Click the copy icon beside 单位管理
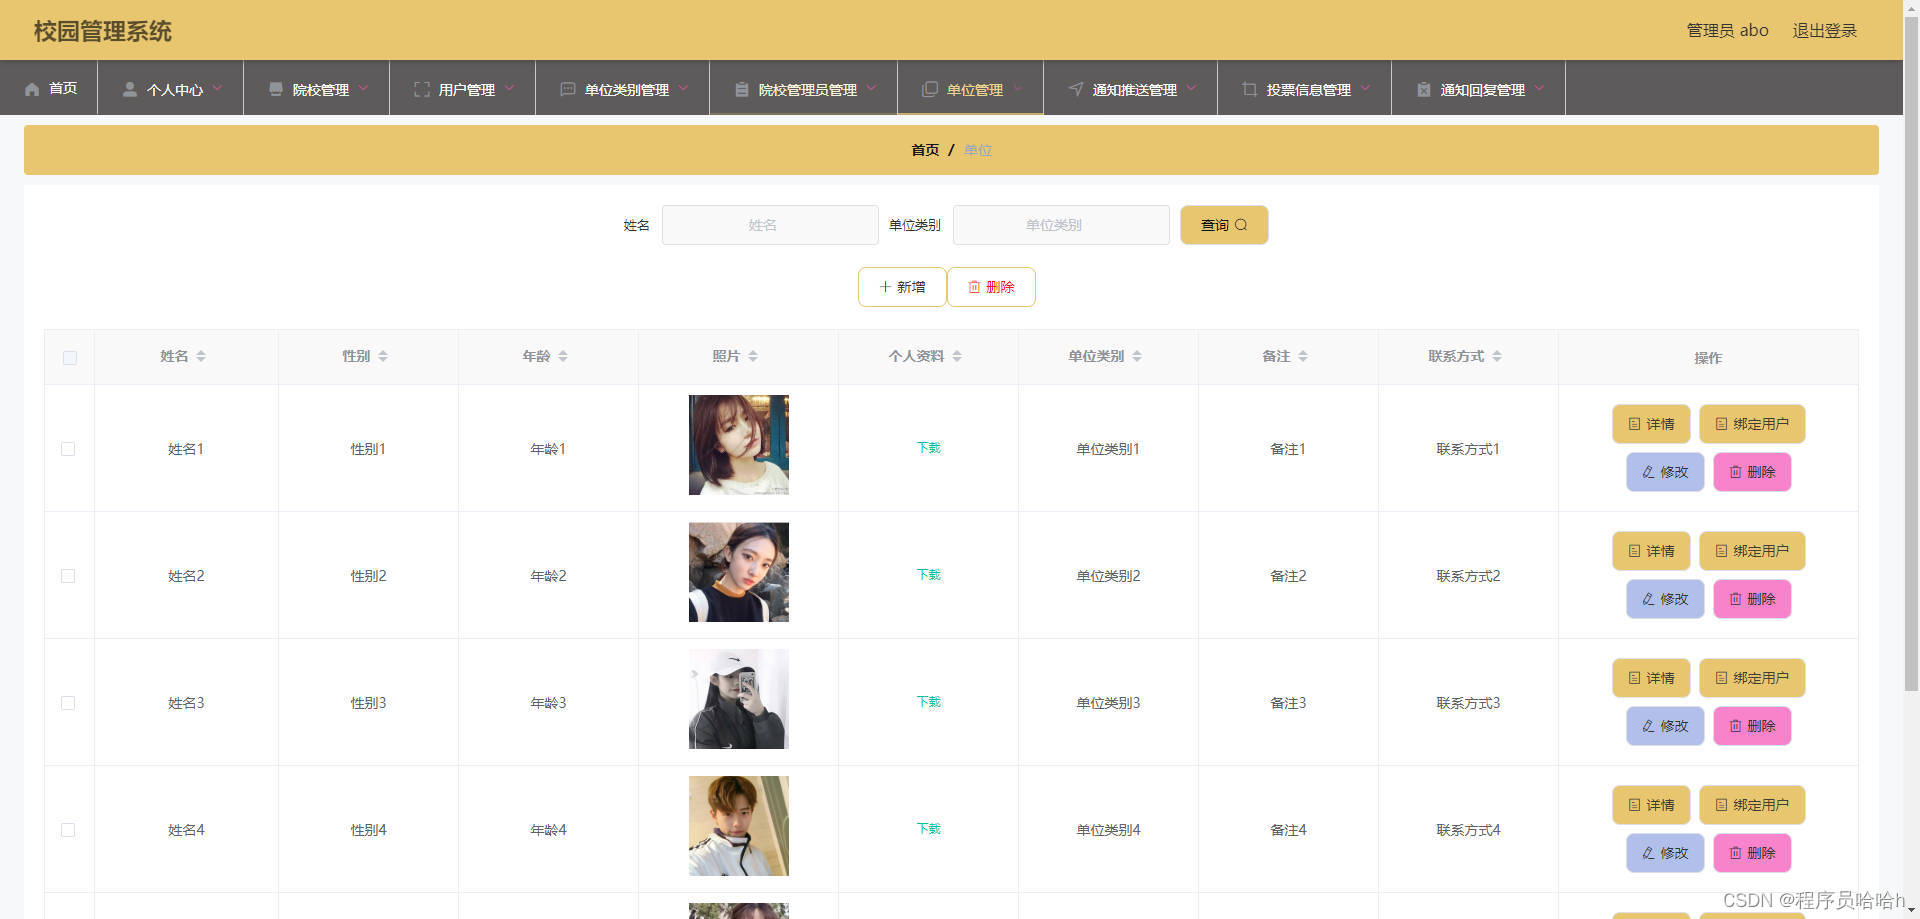The height and width of the screenshot is (919, 1920). [x=930, y=89]
